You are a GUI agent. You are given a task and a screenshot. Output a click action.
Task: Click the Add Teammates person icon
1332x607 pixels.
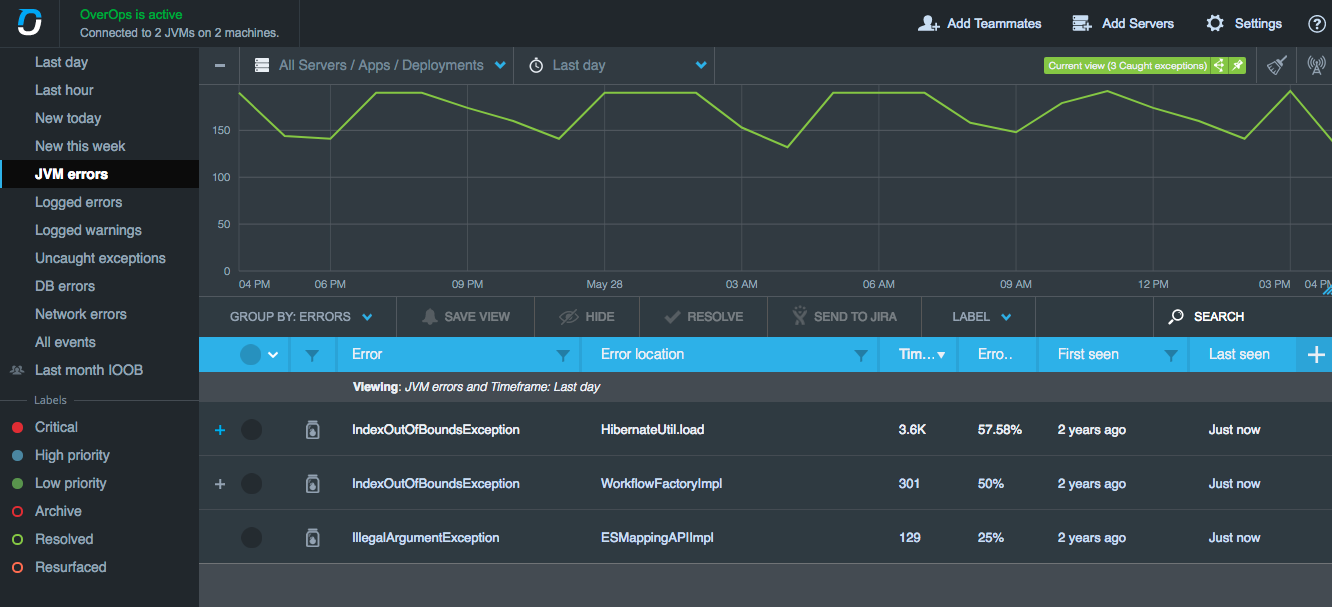pyautogui.click(x=928, y=23)
